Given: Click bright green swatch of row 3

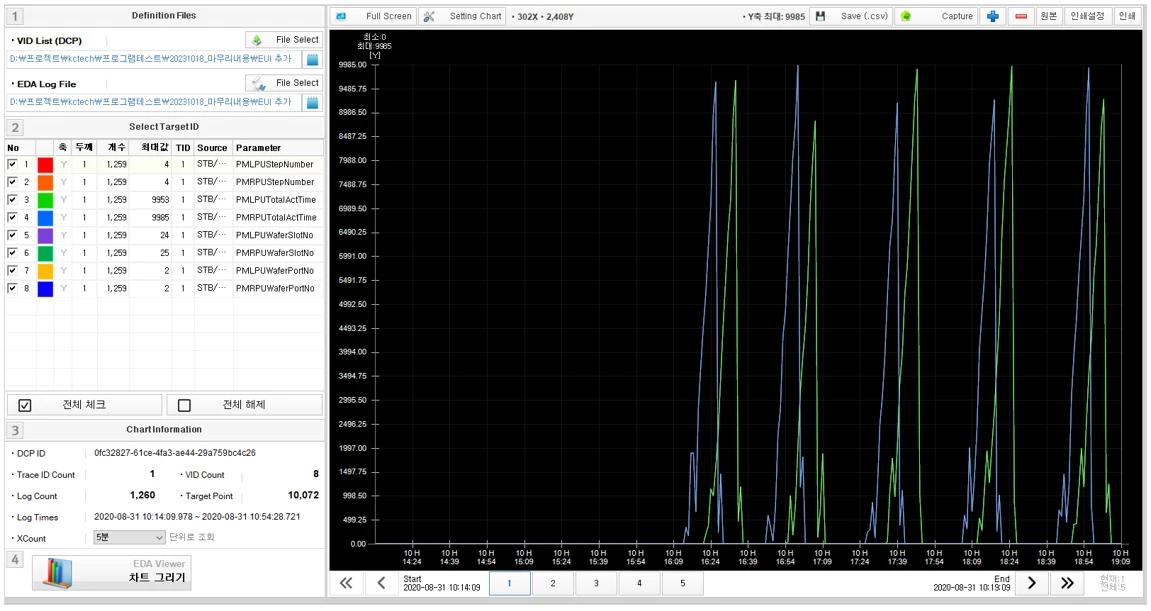Looking at the screenshot, I should tap(45, 200).
